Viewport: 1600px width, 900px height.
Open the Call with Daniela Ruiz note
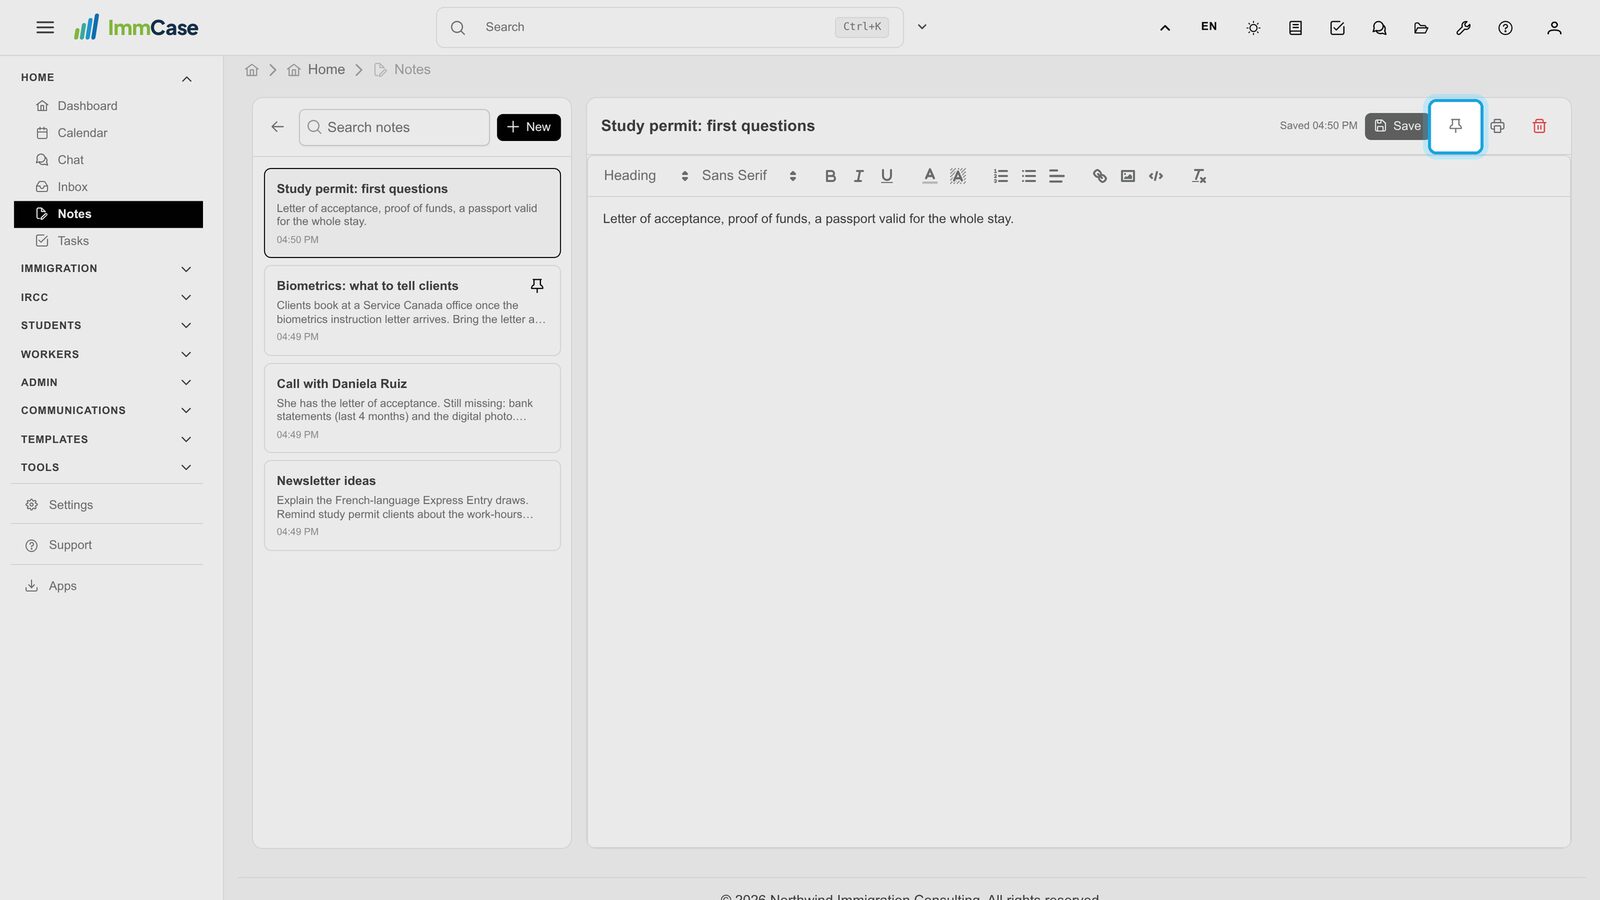412,408
